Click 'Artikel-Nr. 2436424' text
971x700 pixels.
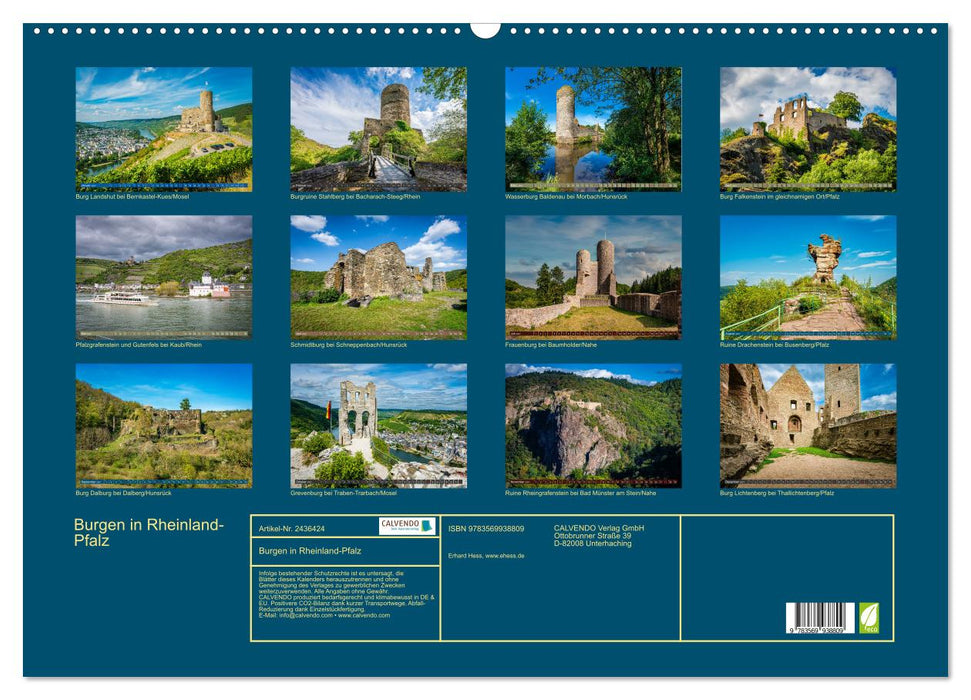tap(292, 529)
